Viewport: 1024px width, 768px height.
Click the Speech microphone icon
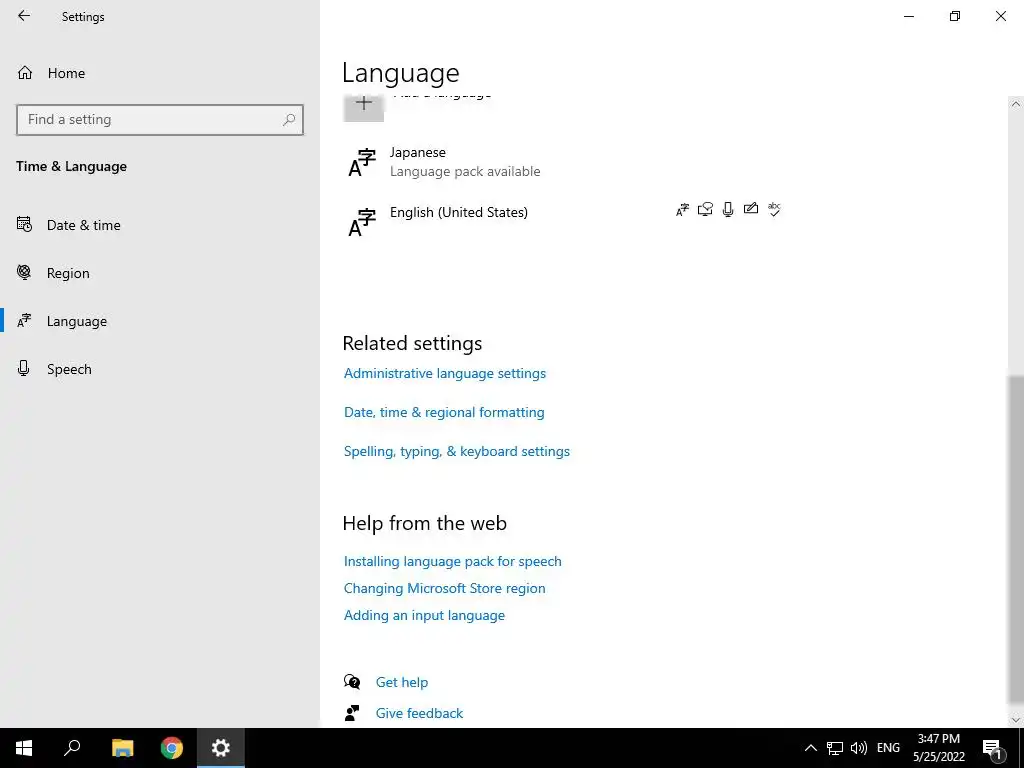(x=24, y=368)
